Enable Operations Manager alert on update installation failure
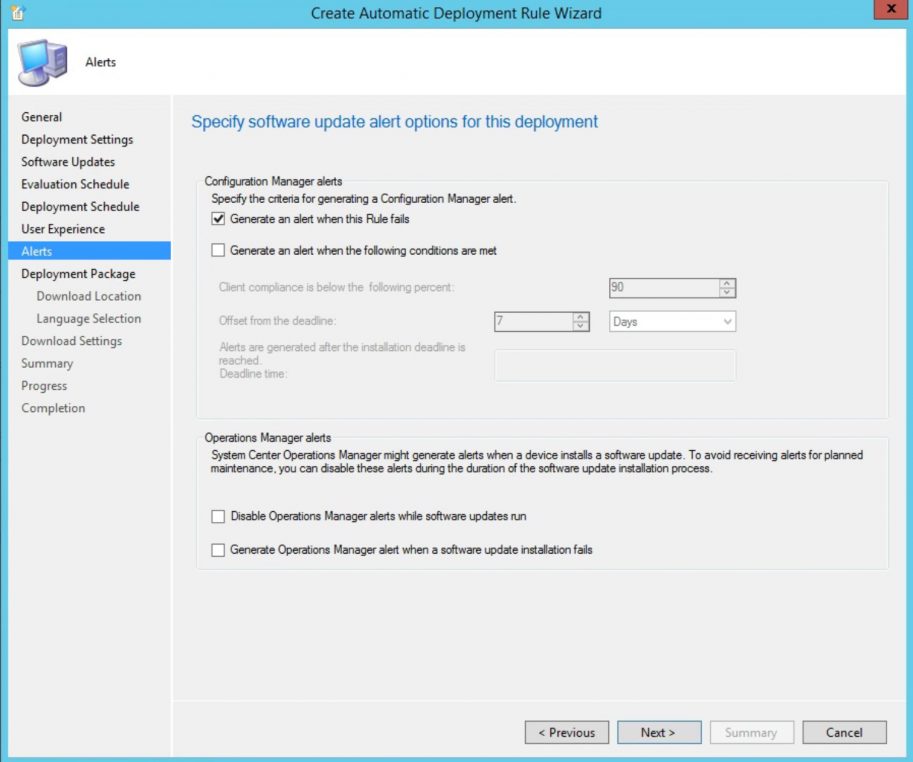Viewport: 913px width, 762px height. tap(218, 548)
